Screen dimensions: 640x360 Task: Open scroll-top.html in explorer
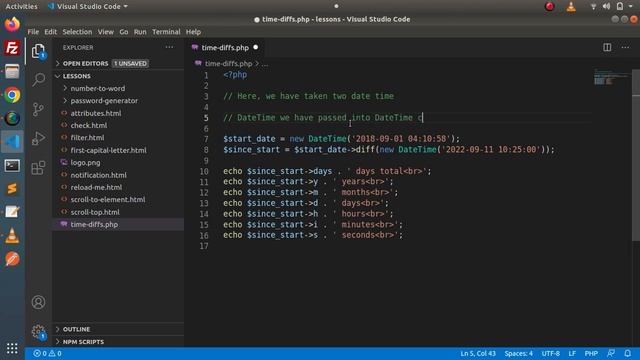click(95, 212)
